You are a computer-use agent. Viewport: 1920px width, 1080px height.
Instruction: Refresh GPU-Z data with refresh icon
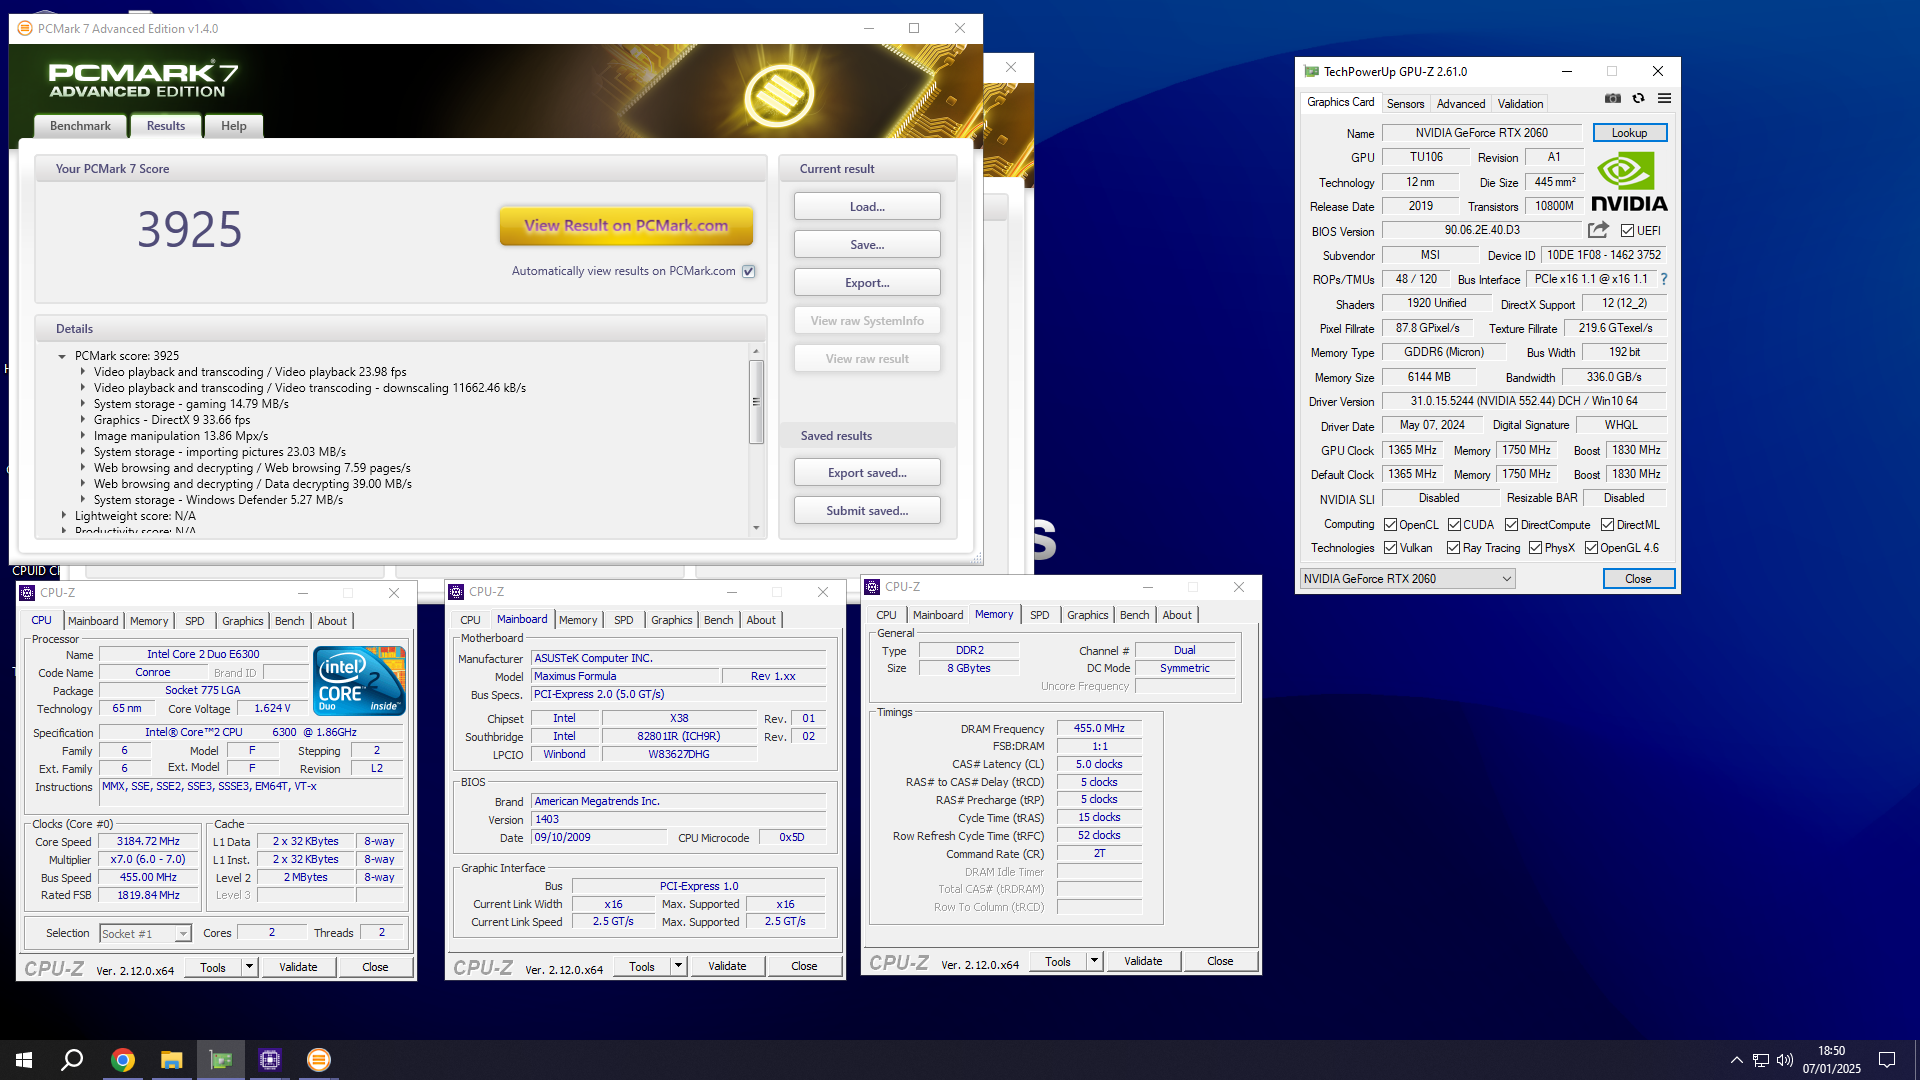pyautogui.click(x=1638, y=98)
